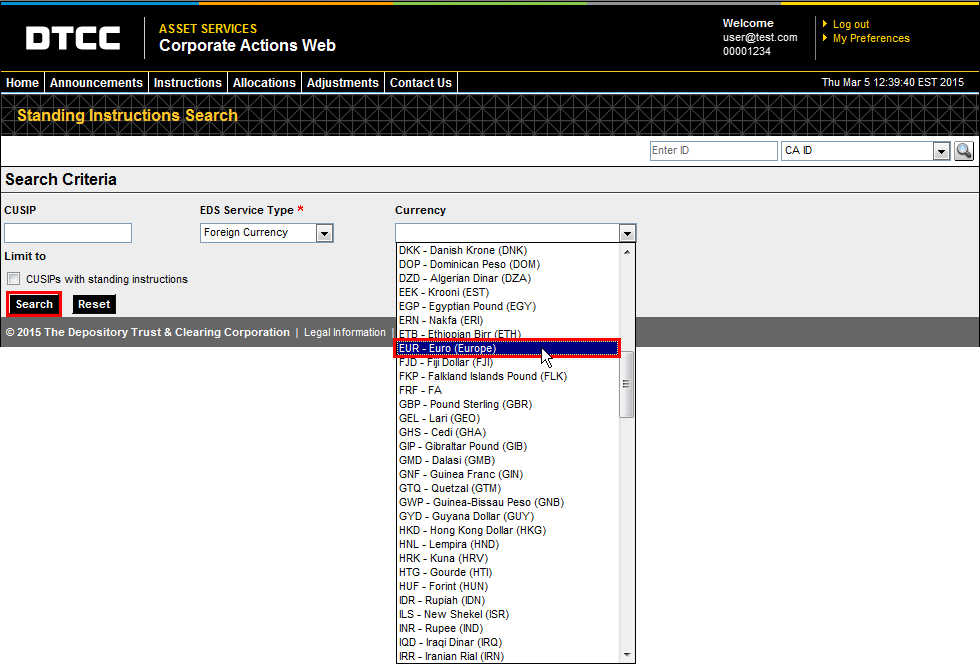Go to the Instructions menu
Image resolution: width=980 pixels, height=671 pixels.
(x=188, y=83)
